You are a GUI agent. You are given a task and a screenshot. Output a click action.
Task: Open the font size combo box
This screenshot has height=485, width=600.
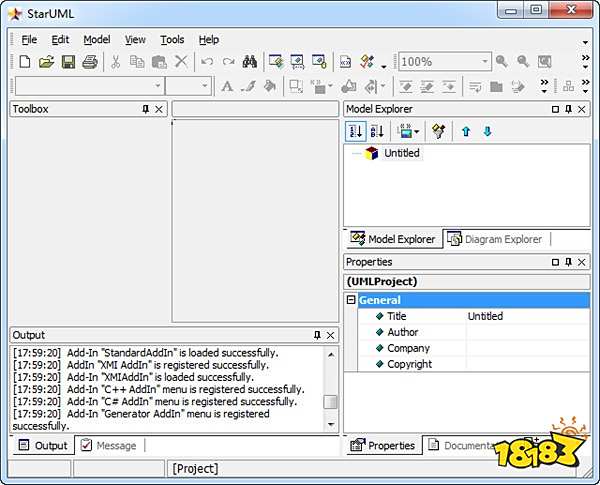tap(205, 86)
